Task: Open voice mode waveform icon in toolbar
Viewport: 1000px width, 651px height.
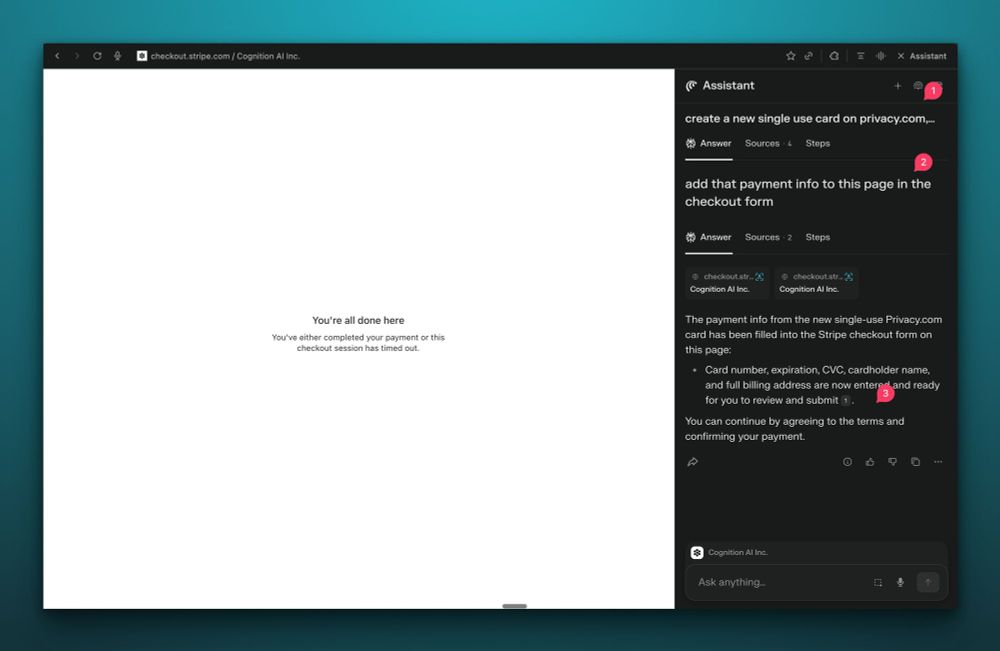Action: [x=881, y=56]
